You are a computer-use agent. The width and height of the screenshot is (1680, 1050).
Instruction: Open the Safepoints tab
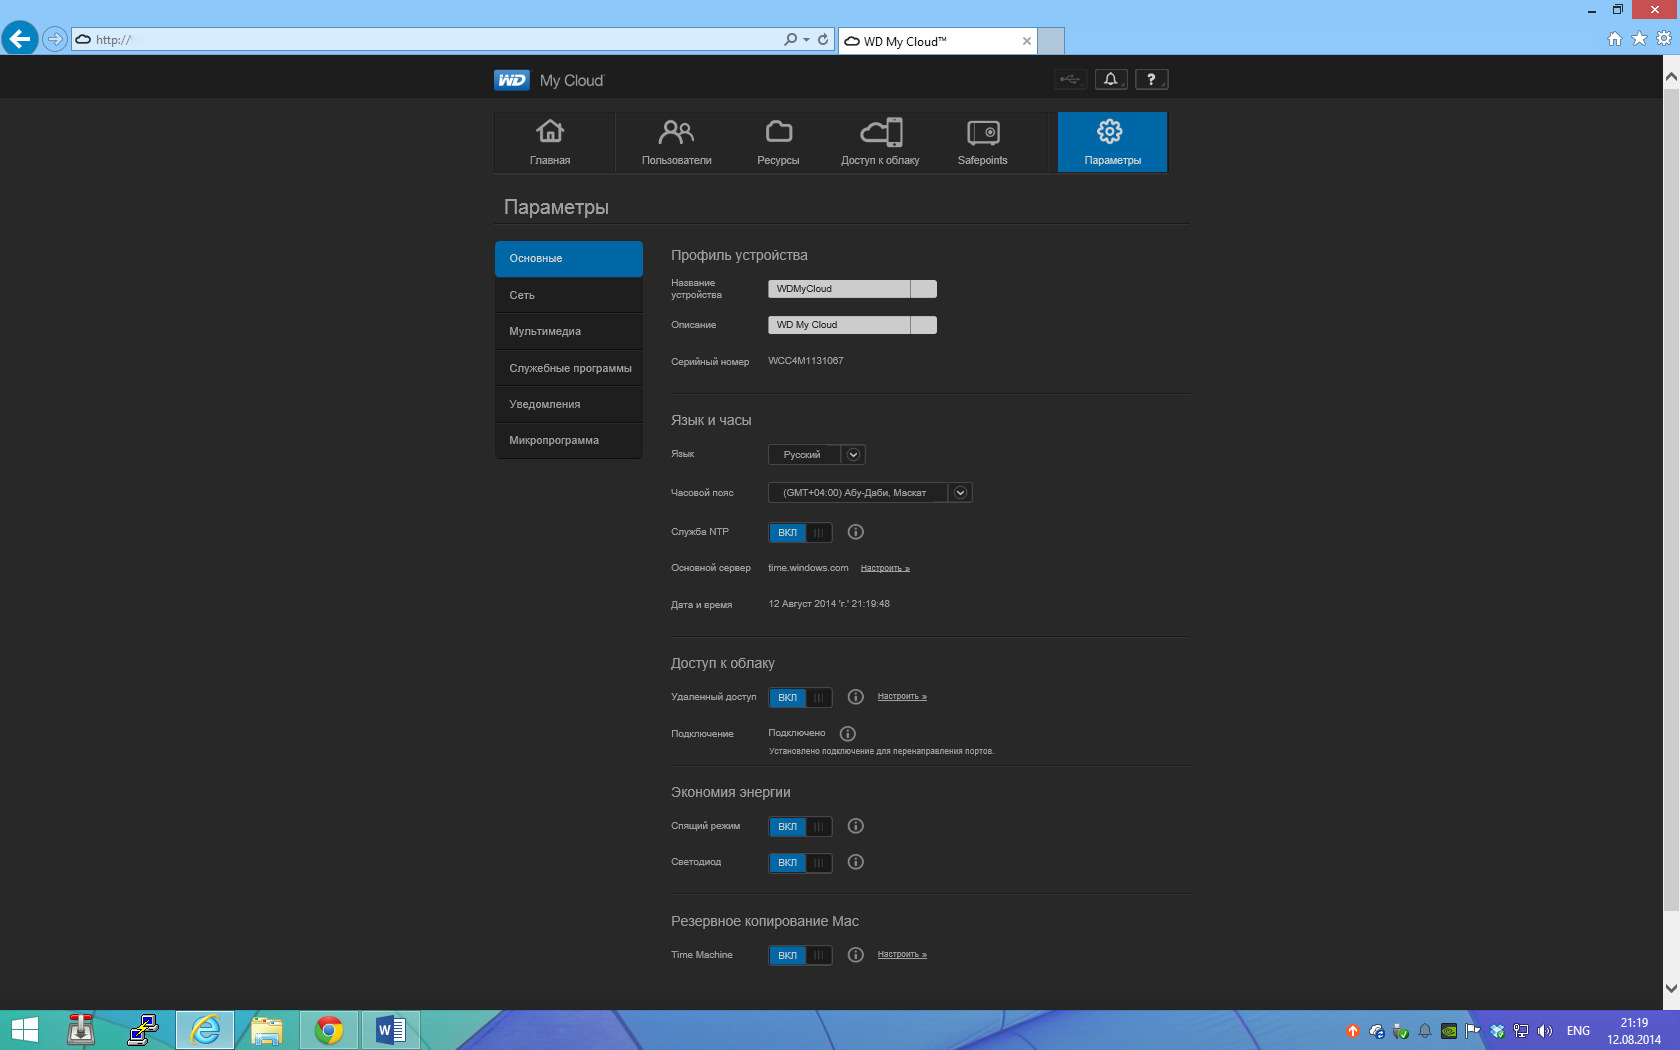click(983, 142)
